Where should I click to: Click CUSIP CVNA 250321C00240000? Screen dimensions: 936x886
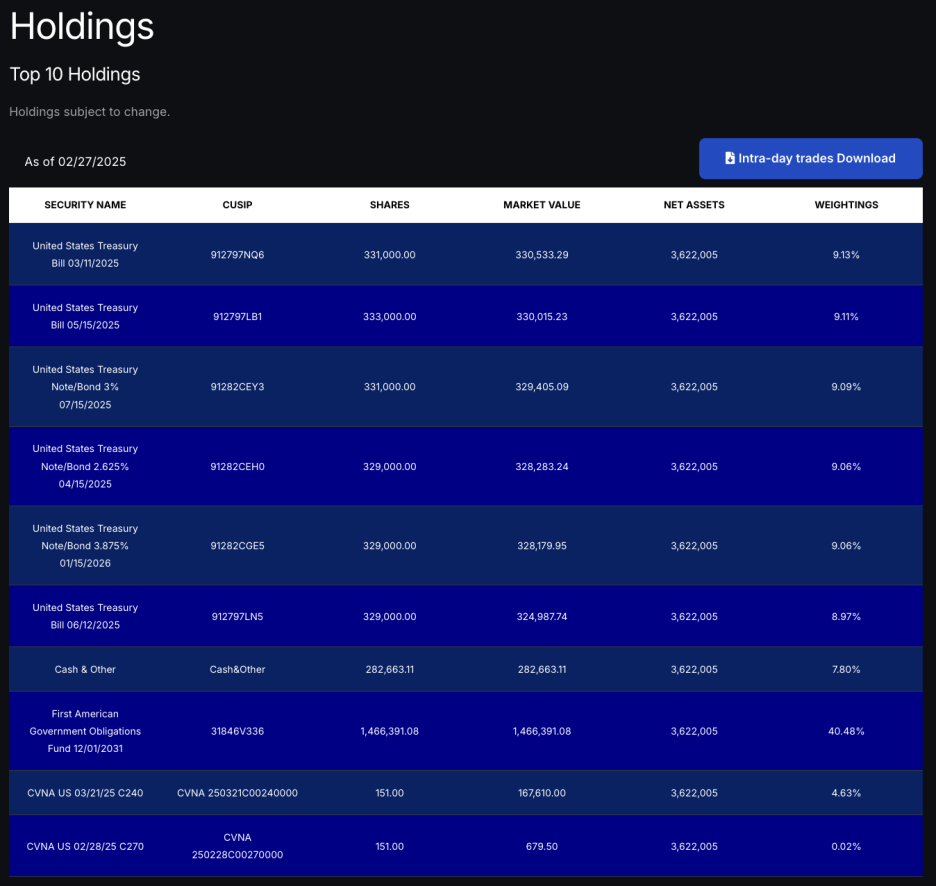[x=238, y=793]
